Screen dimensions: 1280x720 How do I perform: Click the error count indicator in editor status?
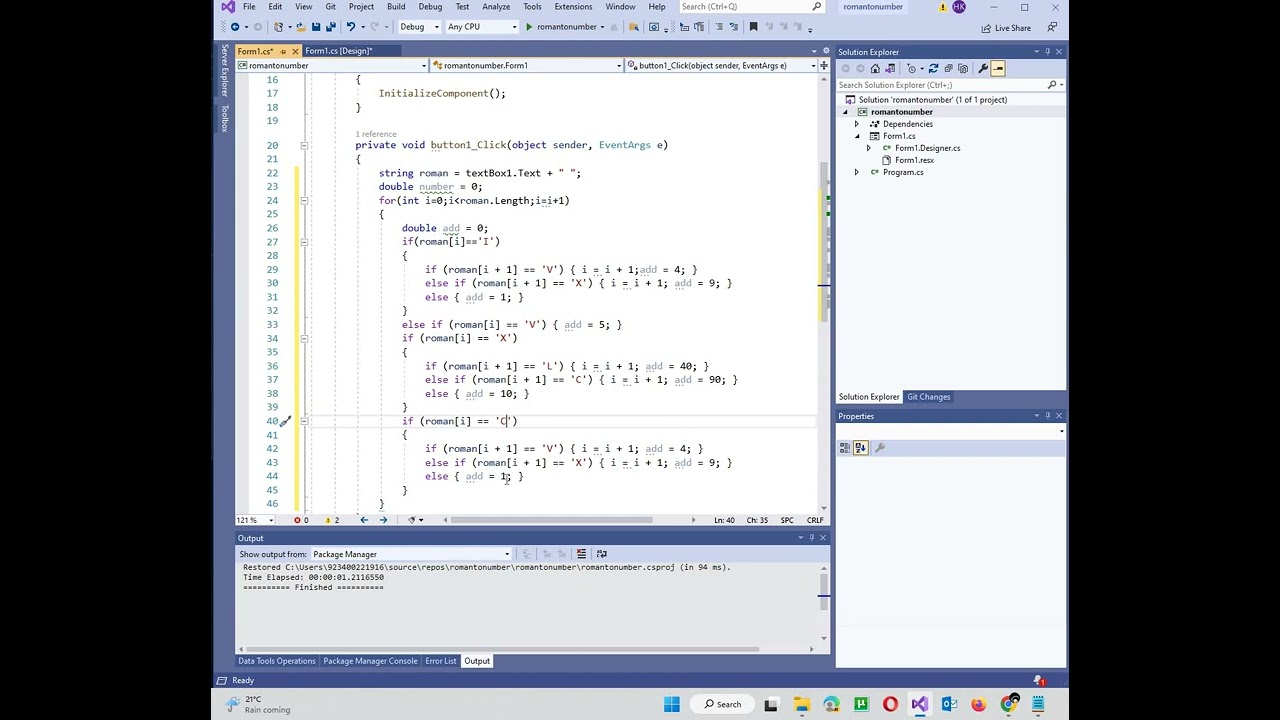301,520
